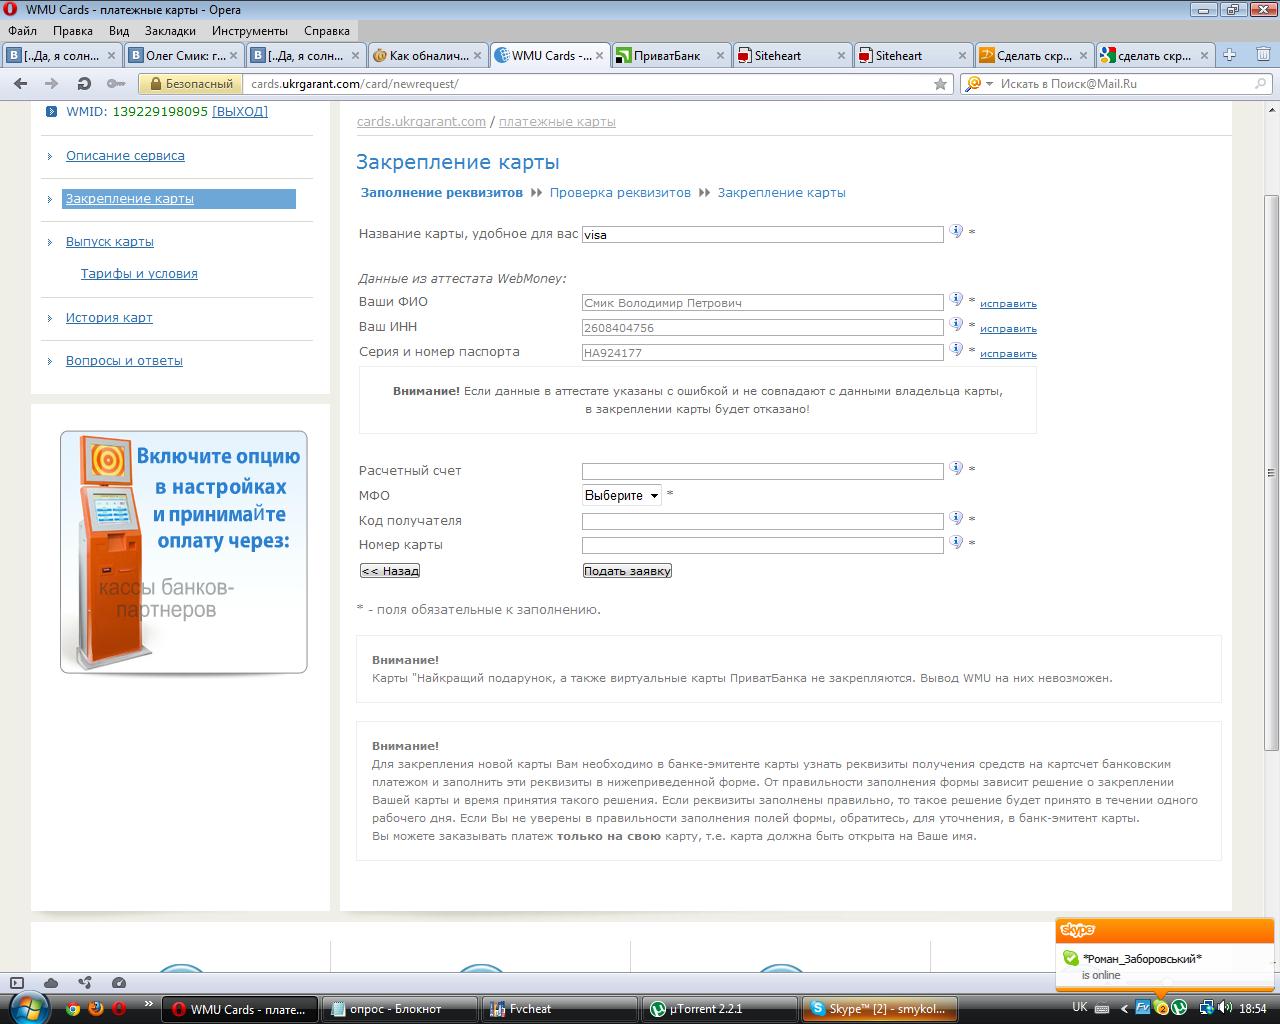Click info icon beside Расчетный счет field
1280x1024 pixels.
click(956, 468)
